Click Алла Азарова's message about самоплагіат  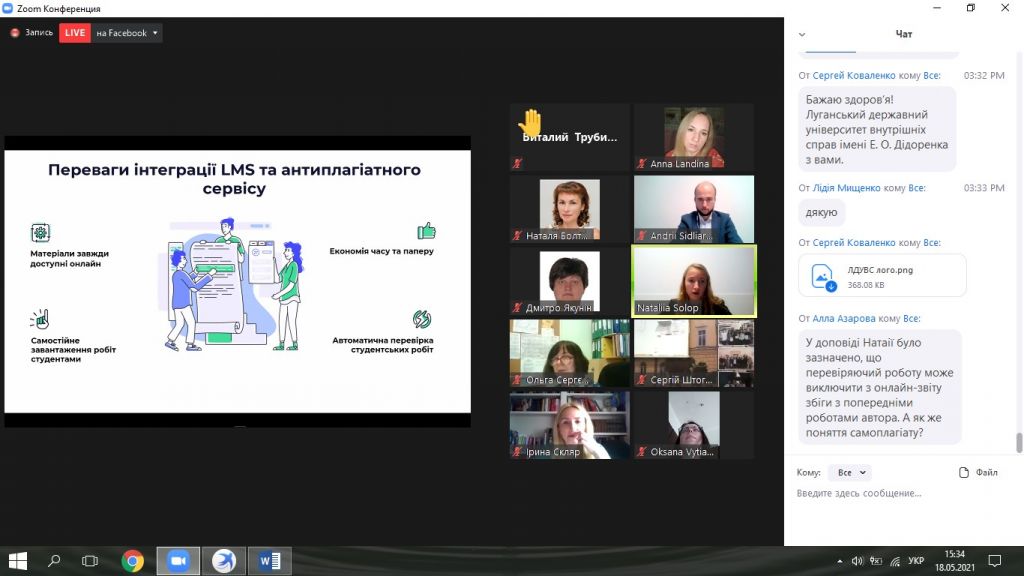880,387
